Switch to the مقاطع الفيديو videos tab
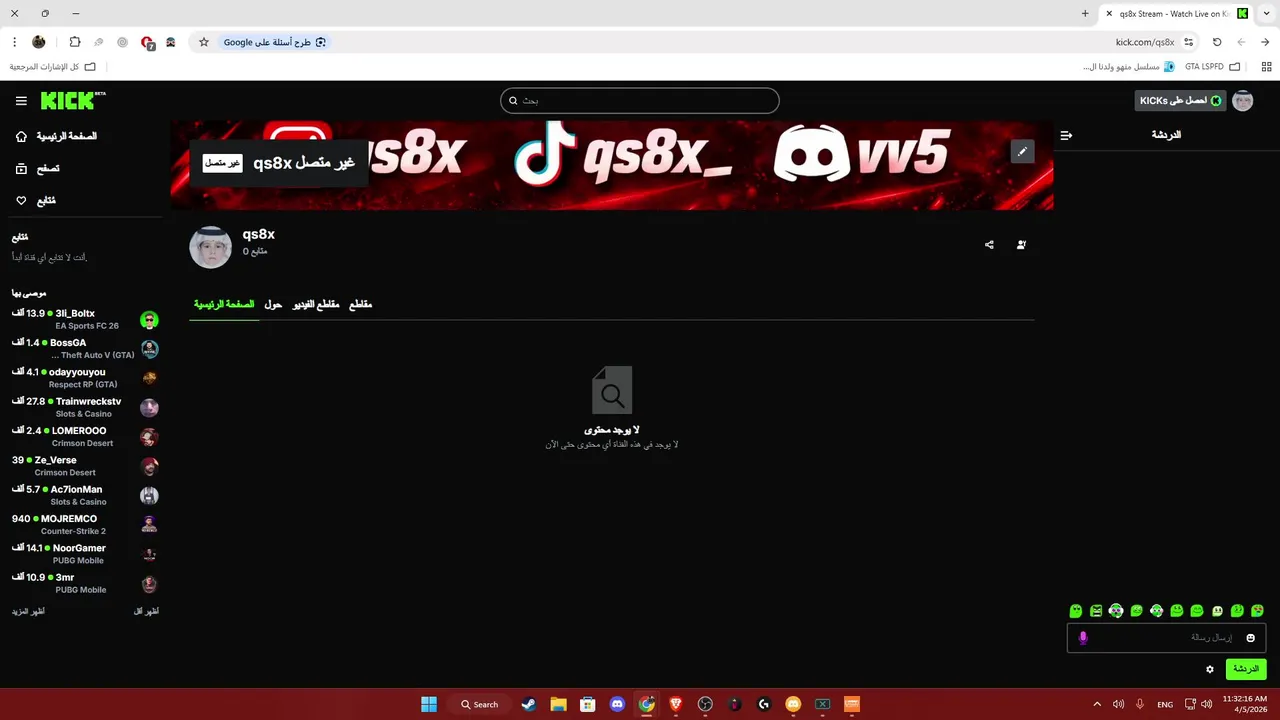1280x720 pixels. click(x=316, y=304)
